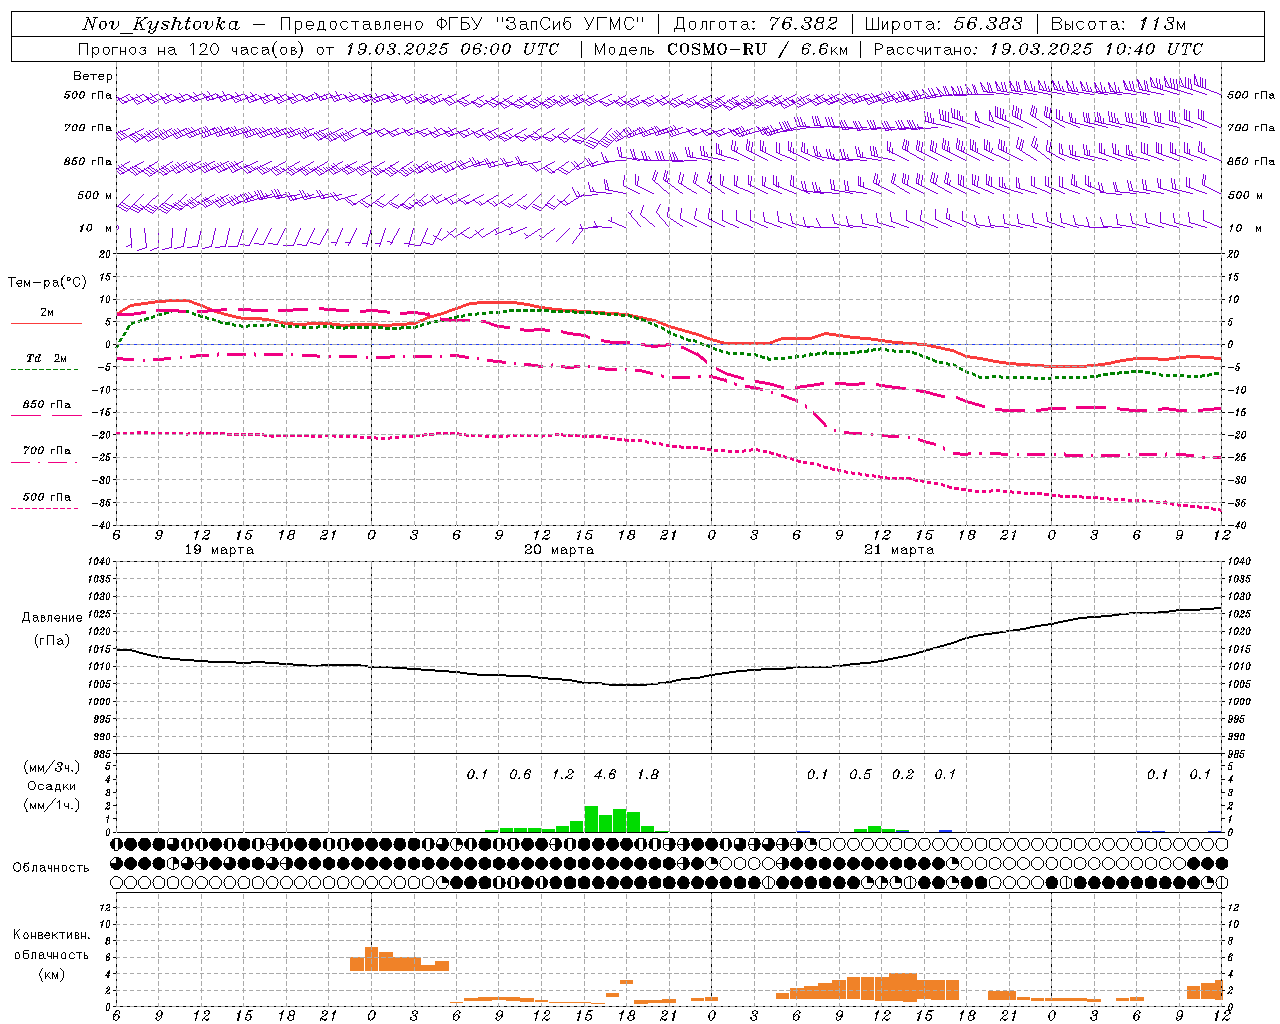Click the 'Конвективн.' convective cloud label
This screenshot has height=1024, width=1280.
pos(52,935)
